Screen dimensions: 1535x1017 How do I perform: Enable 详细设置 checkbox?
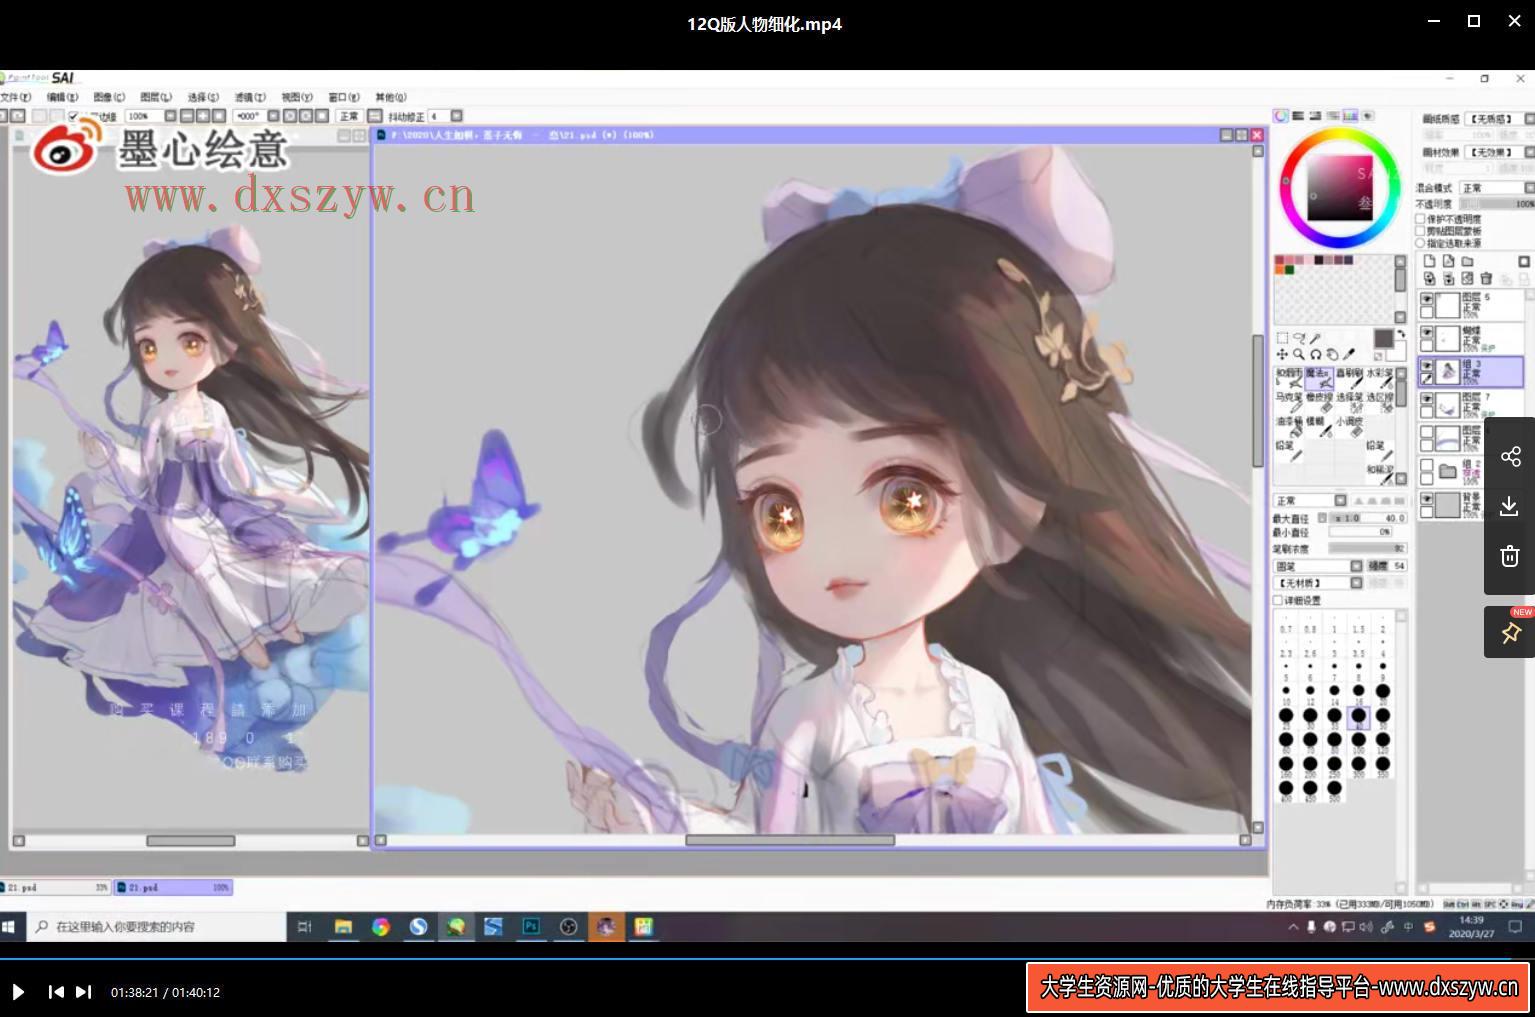click(x=1278, y=601)
